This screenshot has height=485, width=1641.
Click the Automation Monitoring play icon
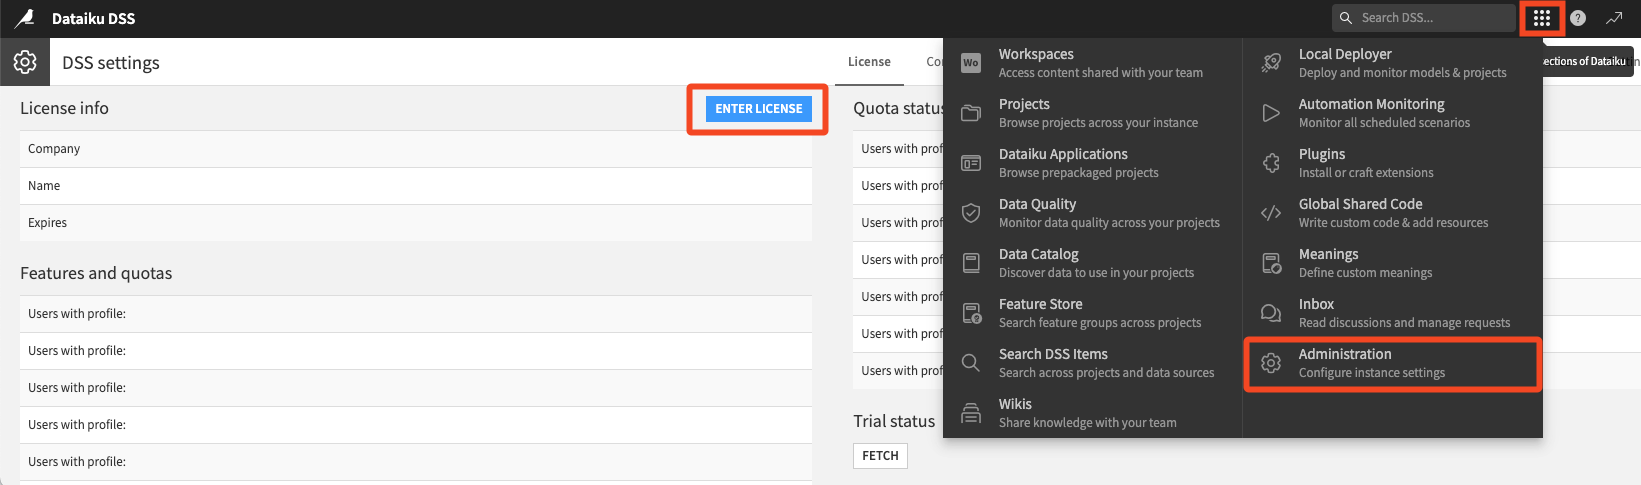tap(1271, 113)
